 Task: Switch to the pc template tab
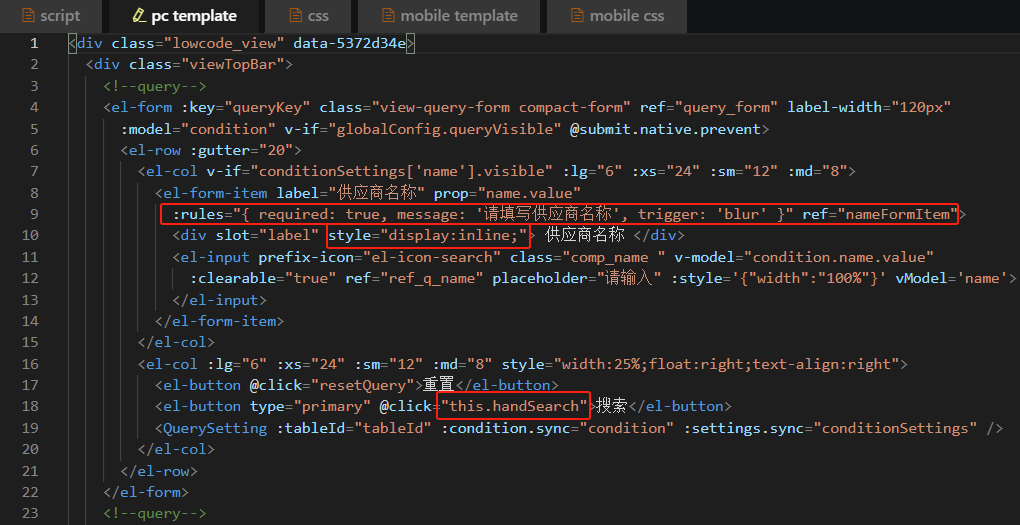point(185,16)
